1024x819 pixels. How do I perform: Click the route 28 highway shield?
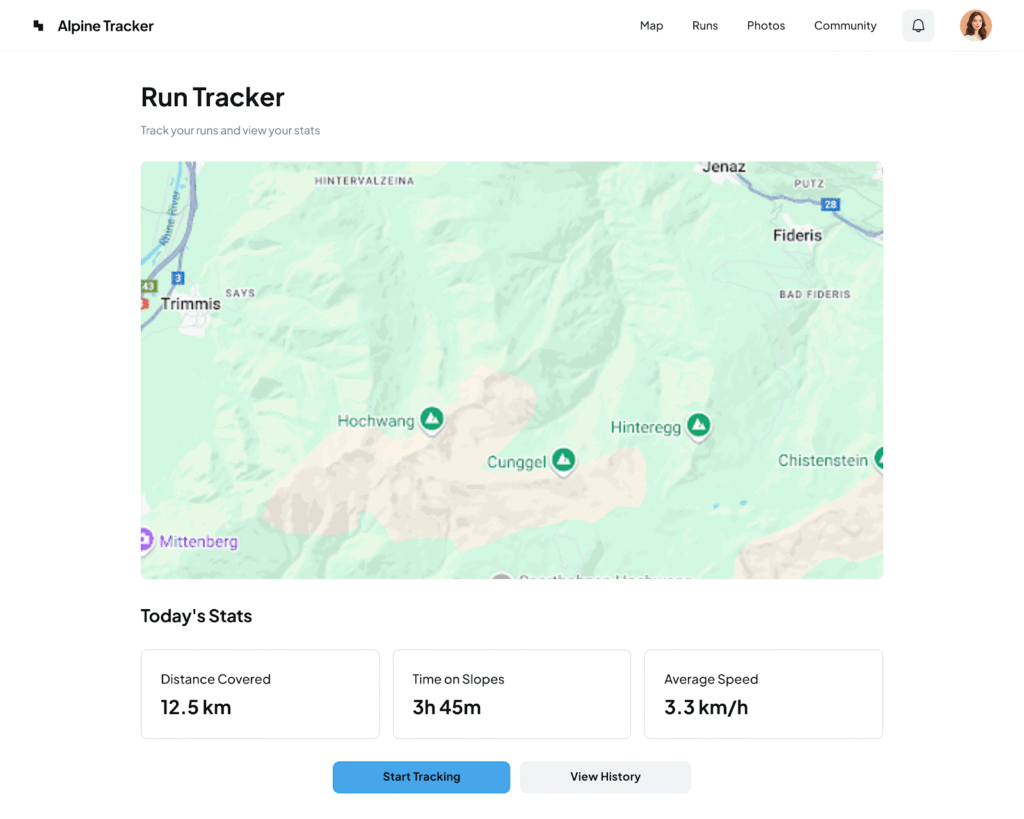(830, 204)
